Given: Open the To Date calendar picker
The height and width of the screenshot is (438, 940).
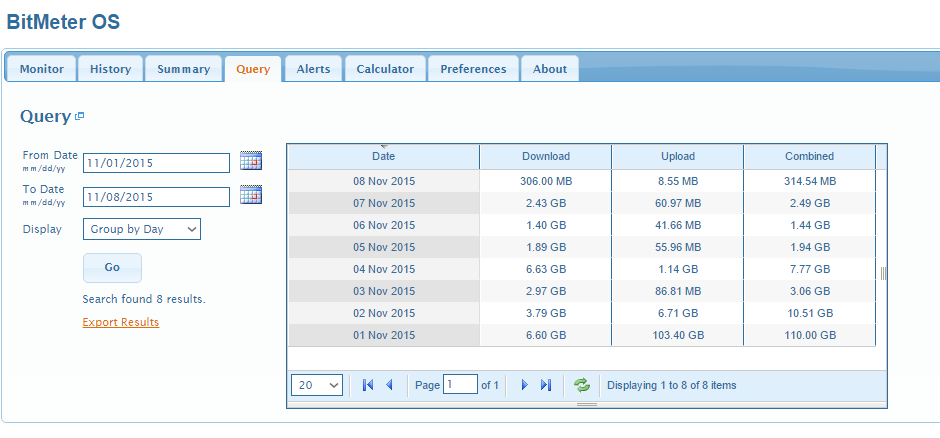Looking at the screenshot, I should [x=250, y=195].
